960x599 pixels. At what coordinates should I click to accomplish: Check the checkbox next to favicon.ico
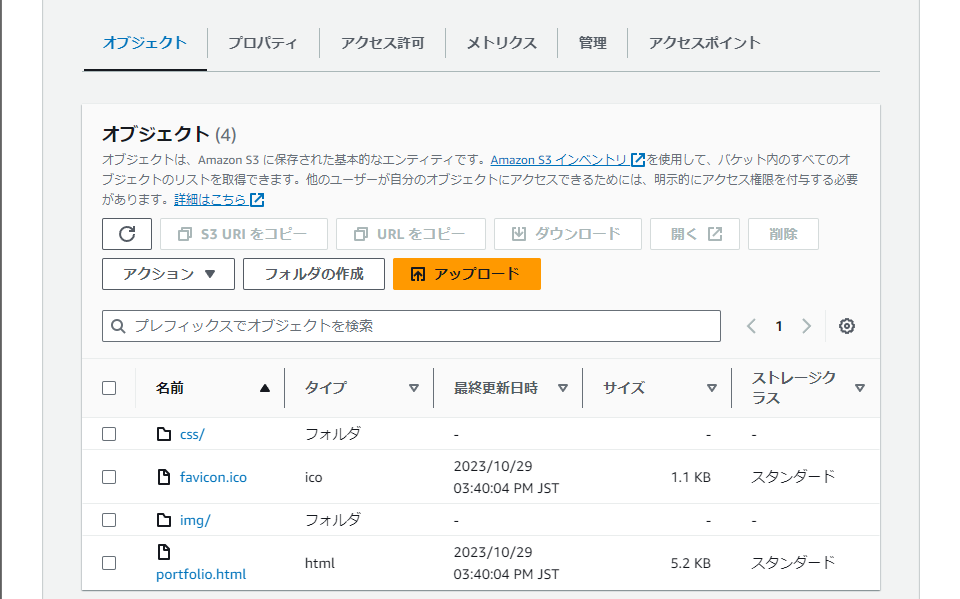[x=109, y=476]
